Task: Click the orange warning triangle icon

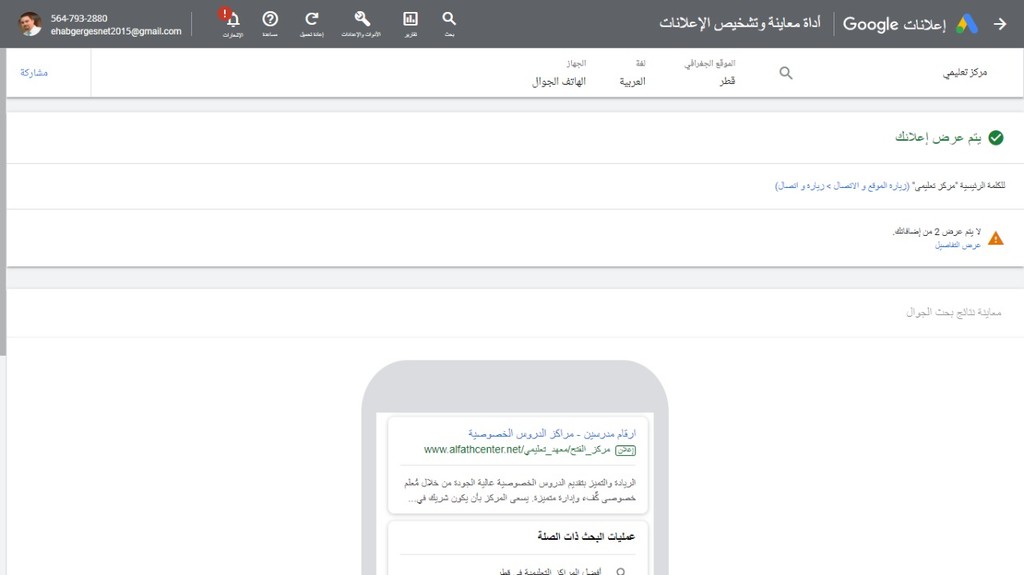Action: point(995,238)
